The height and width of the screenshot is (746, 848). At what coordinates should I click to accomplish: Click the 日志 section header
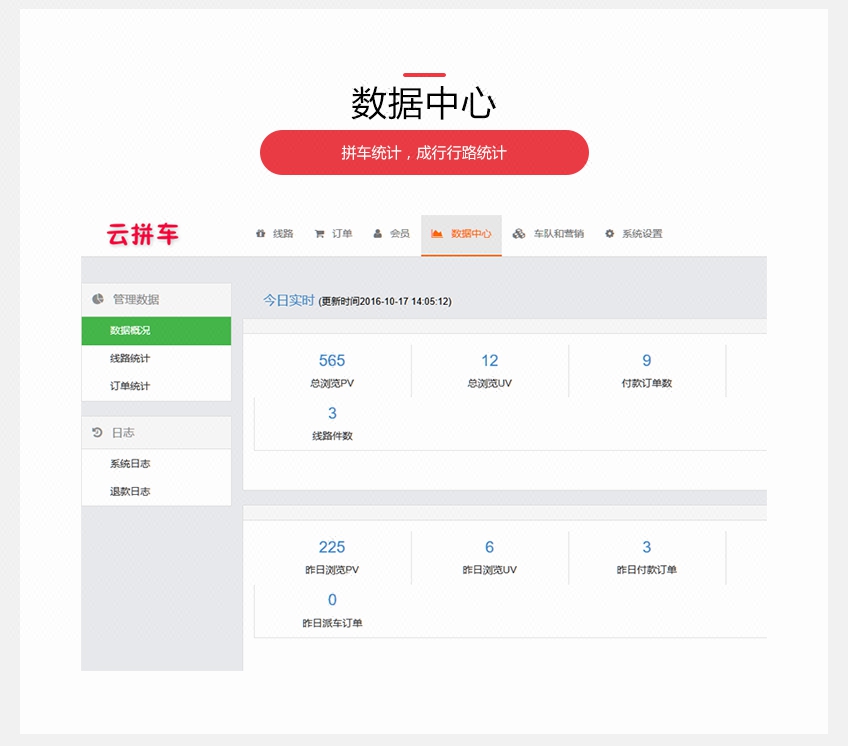156,433
